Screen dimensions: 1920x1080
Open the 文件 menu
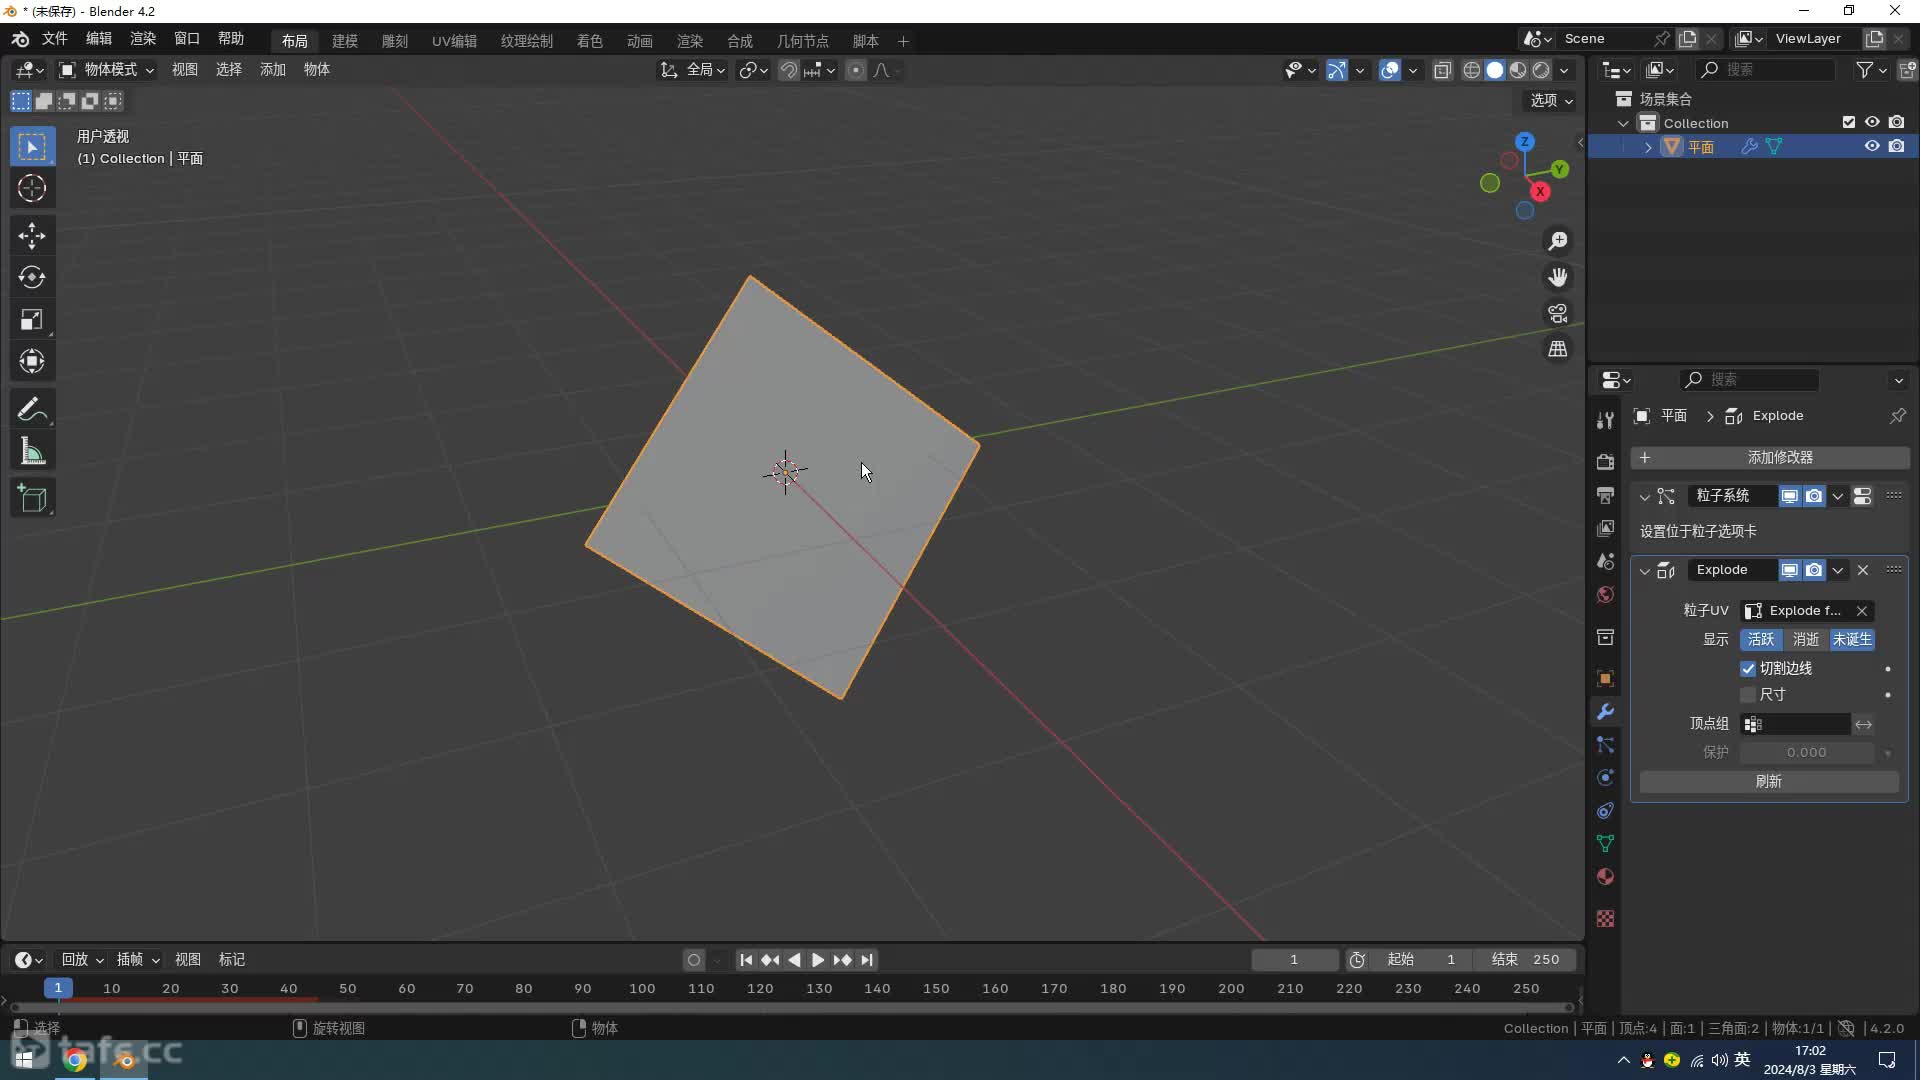click(54, 39)
